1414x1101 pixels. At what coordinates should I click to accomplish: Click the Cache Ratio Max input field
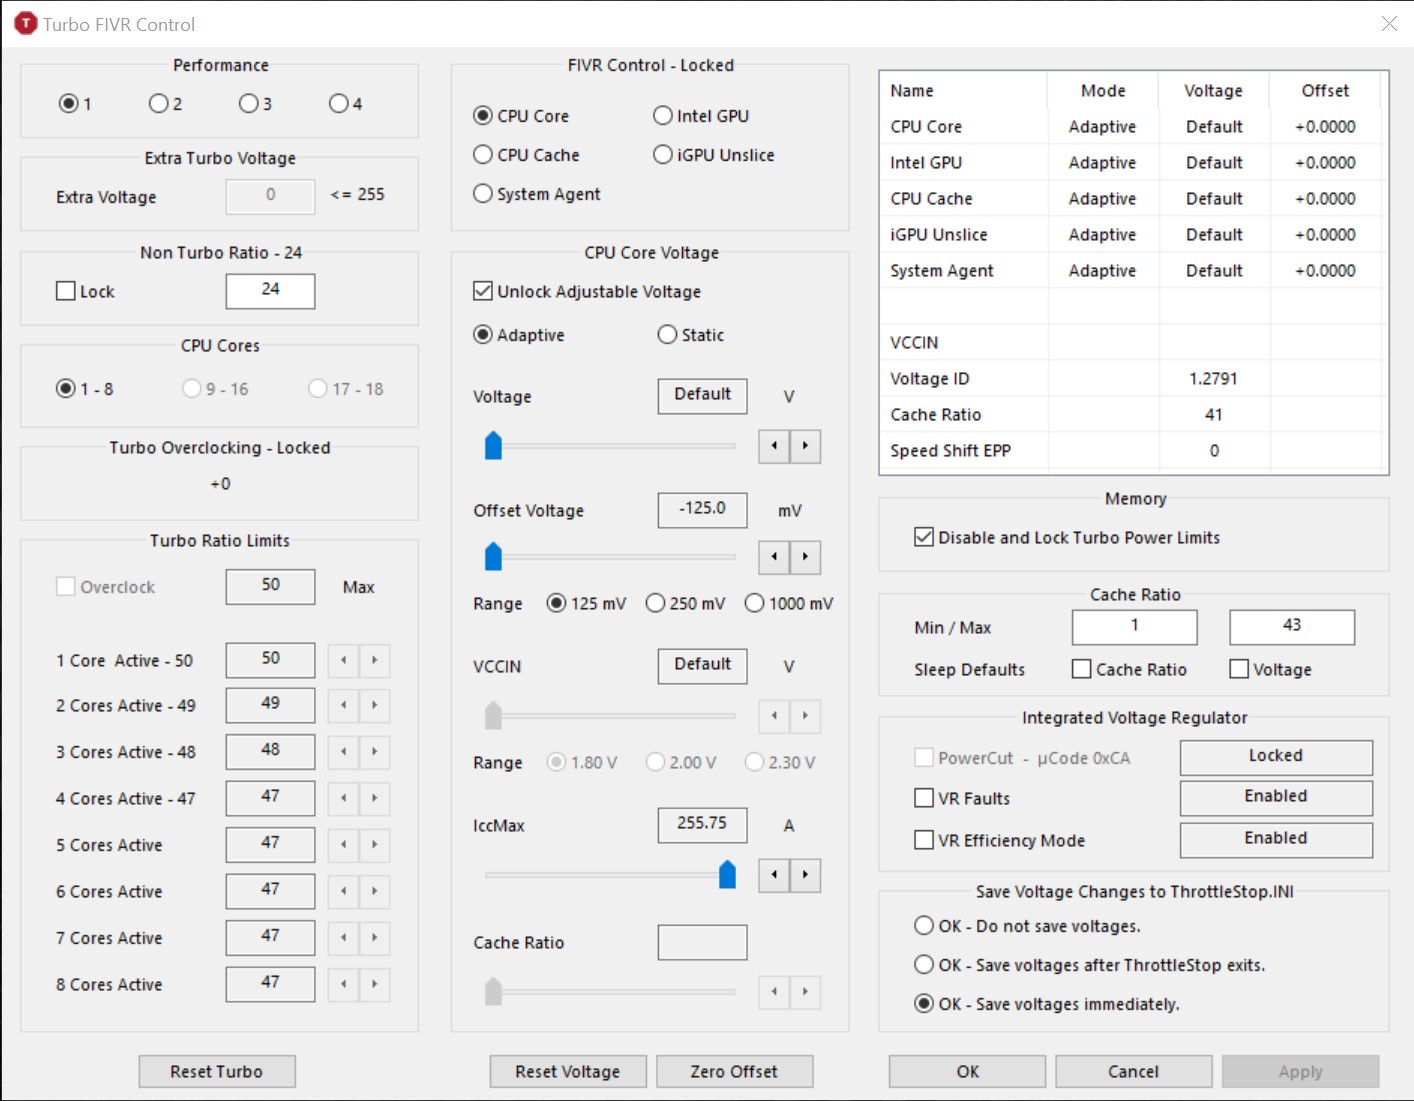click(x=1291, y=627)
